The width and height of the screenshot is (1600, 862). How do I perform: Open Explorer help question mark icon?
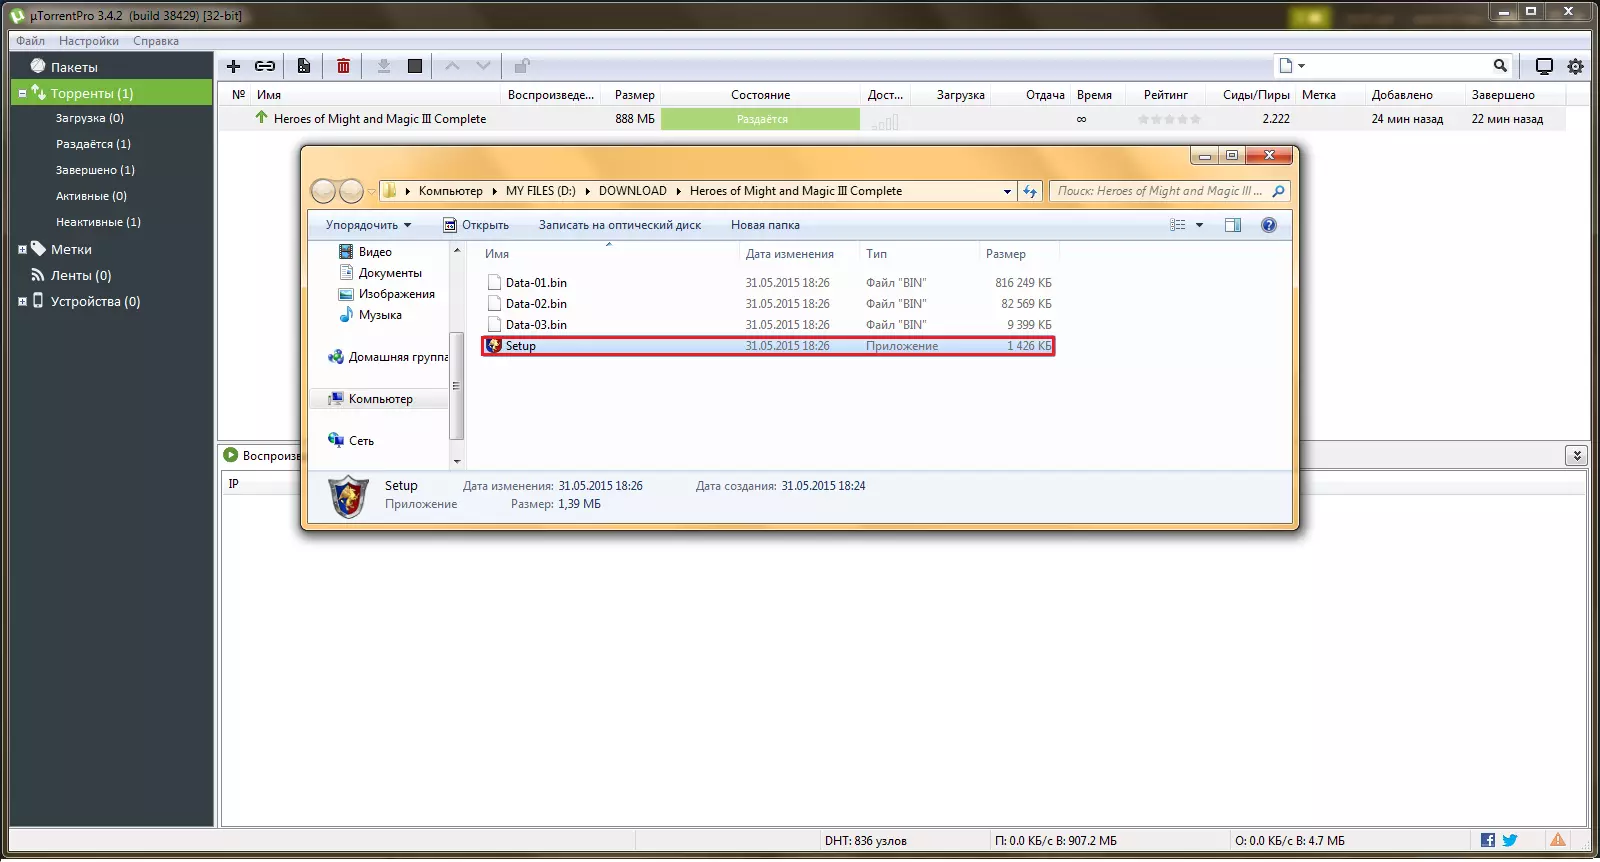[1269, 225]
